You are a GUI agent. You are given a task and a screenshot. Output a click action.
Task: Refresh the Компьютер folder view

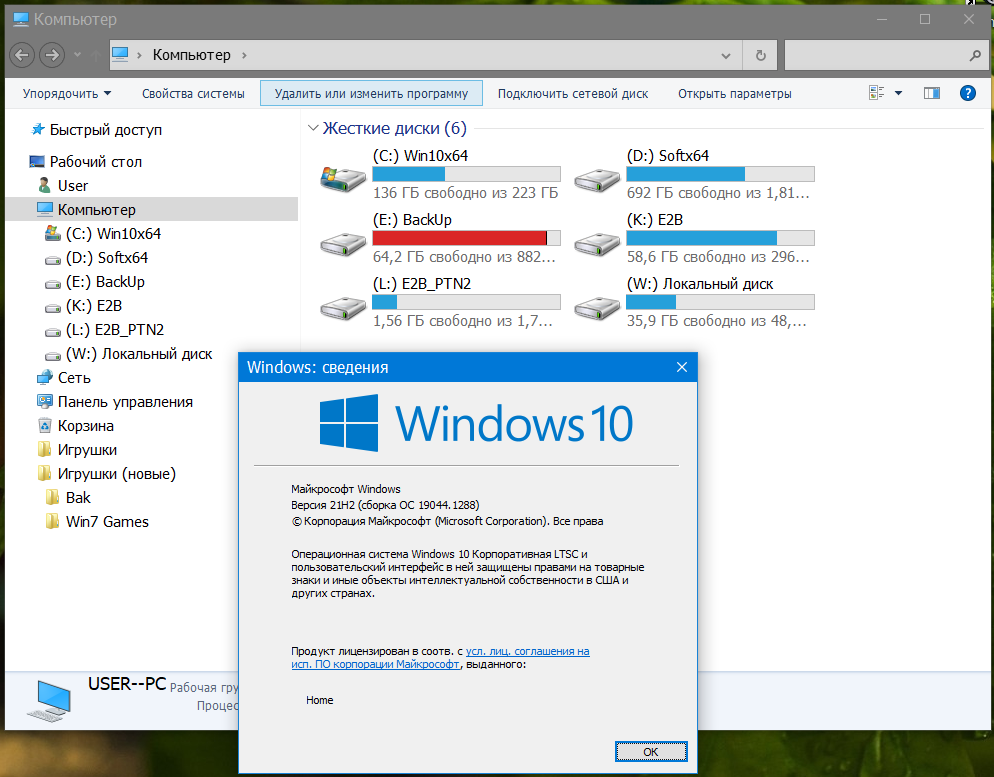tap(761, 56)
